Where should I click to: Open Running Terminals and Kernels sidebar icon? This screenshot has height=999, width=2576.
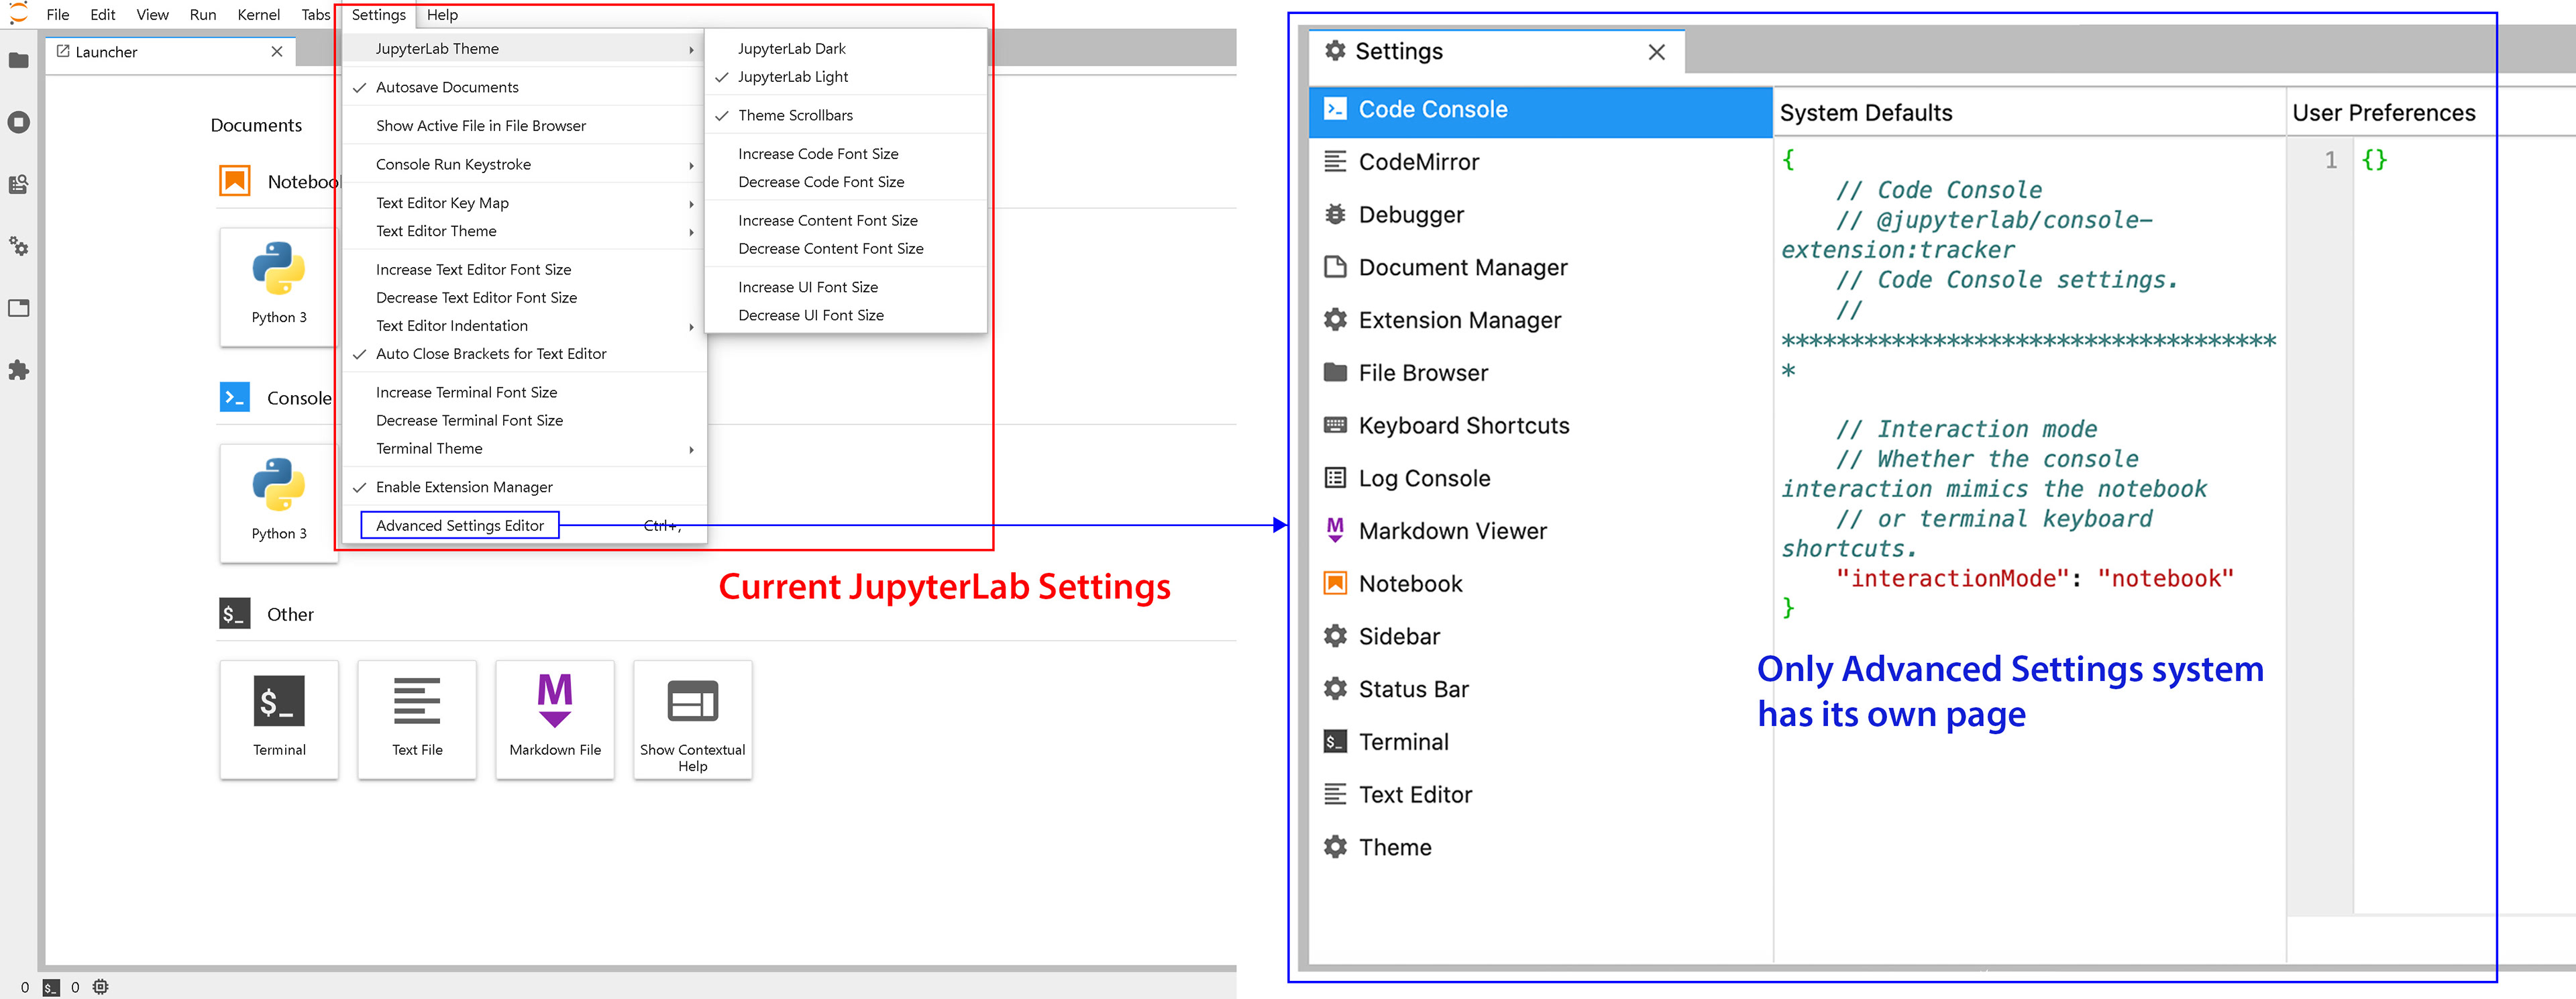[18, 123]
